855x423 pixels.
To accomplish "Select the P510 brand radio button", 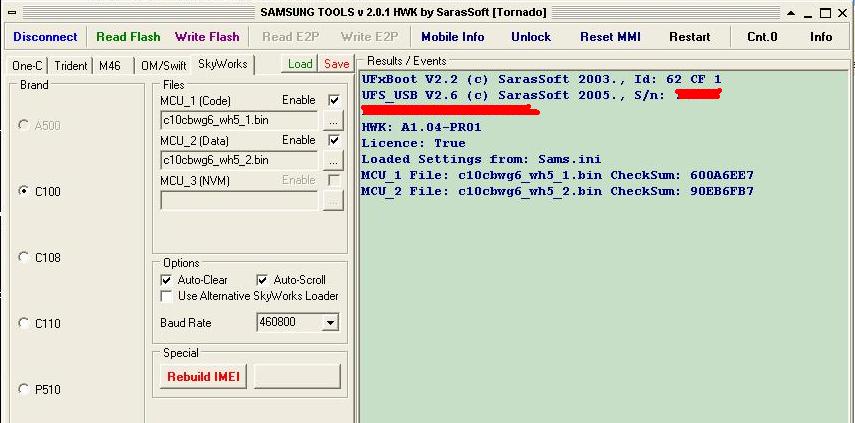I will pyautogui.click(x=23, y=389).
